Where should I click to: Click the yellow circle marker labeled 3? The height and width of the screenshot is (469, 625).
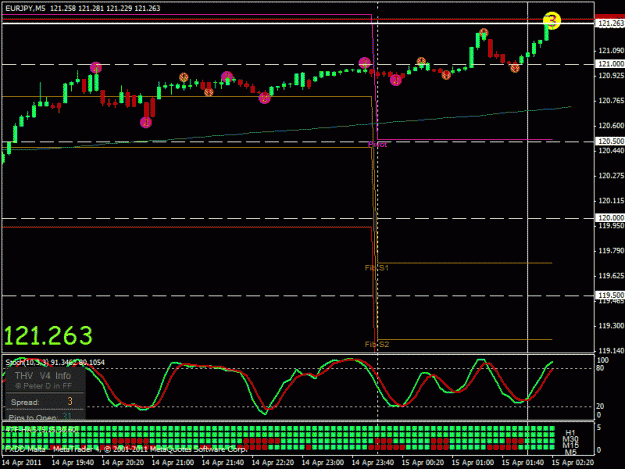pyautogui.click(x=552, y=20)
